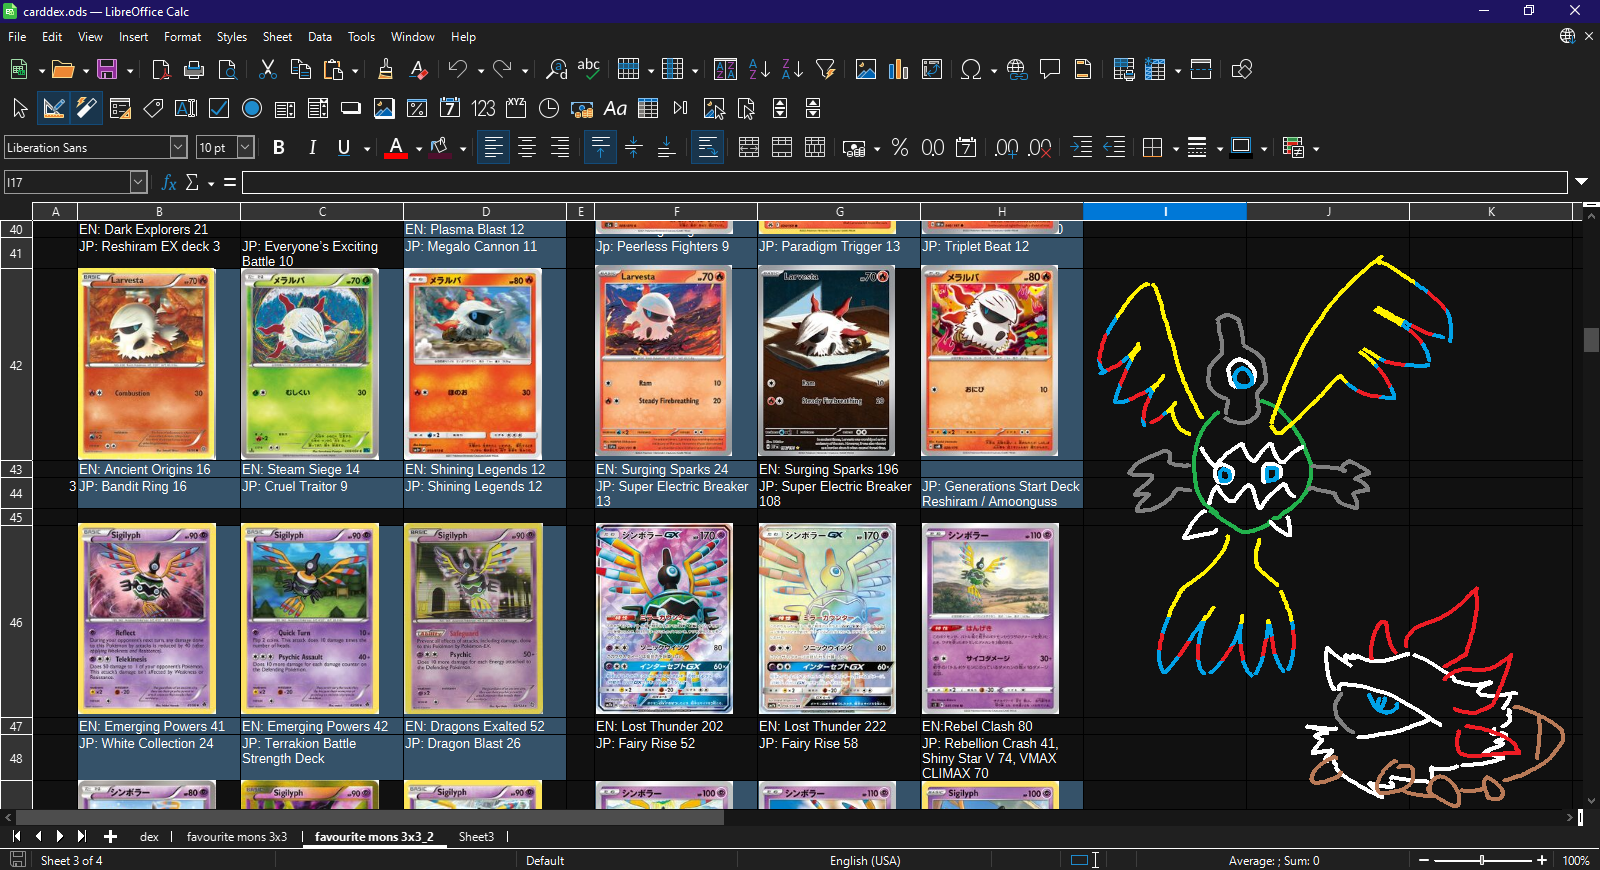Click the Function Wizard fx icon

(x=169, y=182)
